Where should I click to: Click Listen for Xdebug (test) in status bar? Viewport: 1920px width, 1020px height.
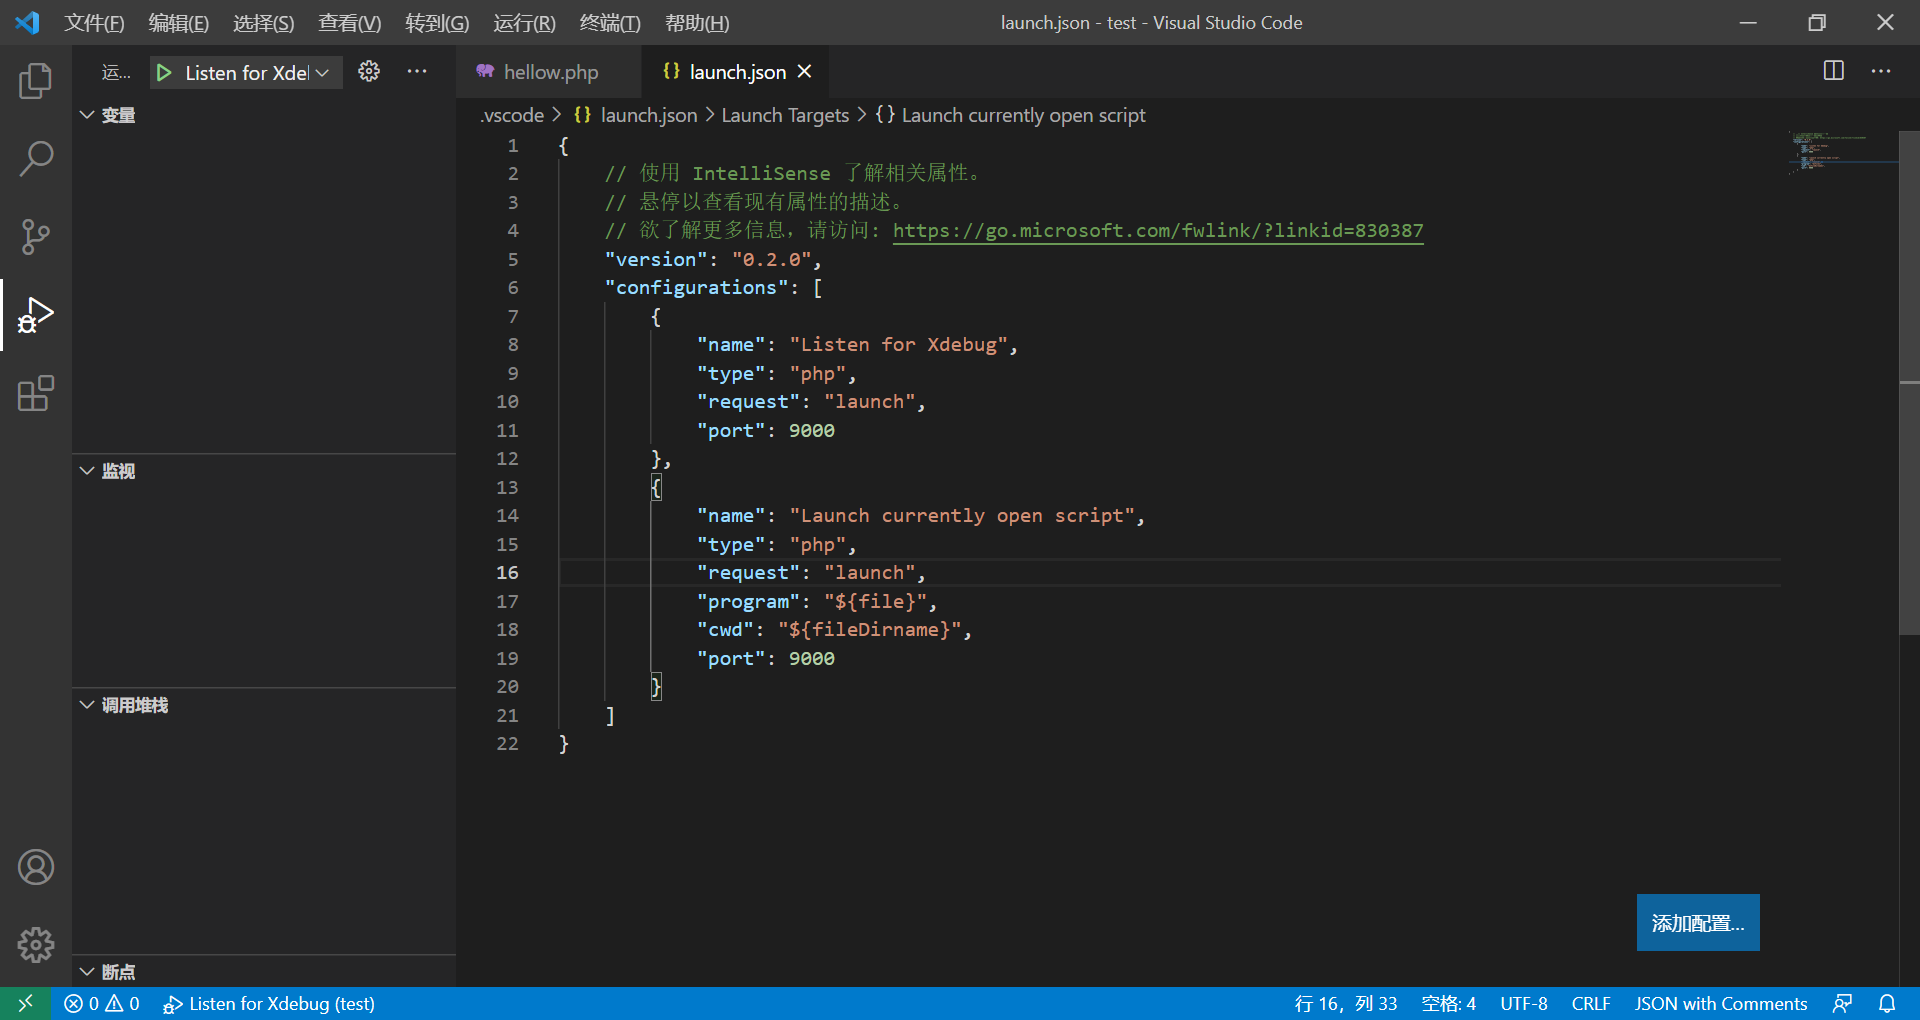coord(270,1003)
